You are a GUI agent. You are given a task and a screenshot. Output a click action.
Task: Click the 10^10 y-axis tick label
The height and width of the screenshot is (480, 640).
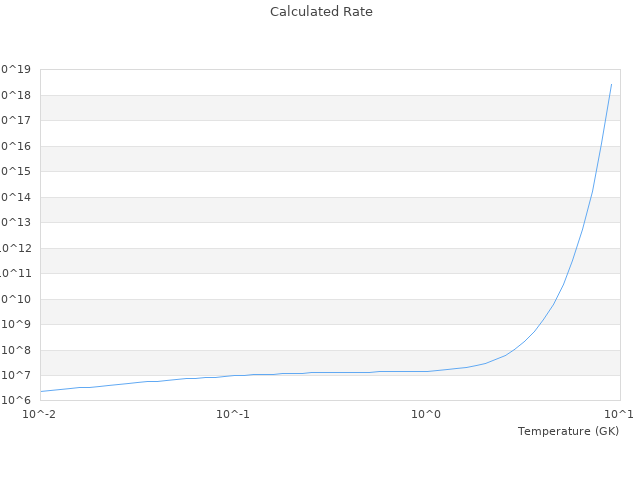point(15,299)
